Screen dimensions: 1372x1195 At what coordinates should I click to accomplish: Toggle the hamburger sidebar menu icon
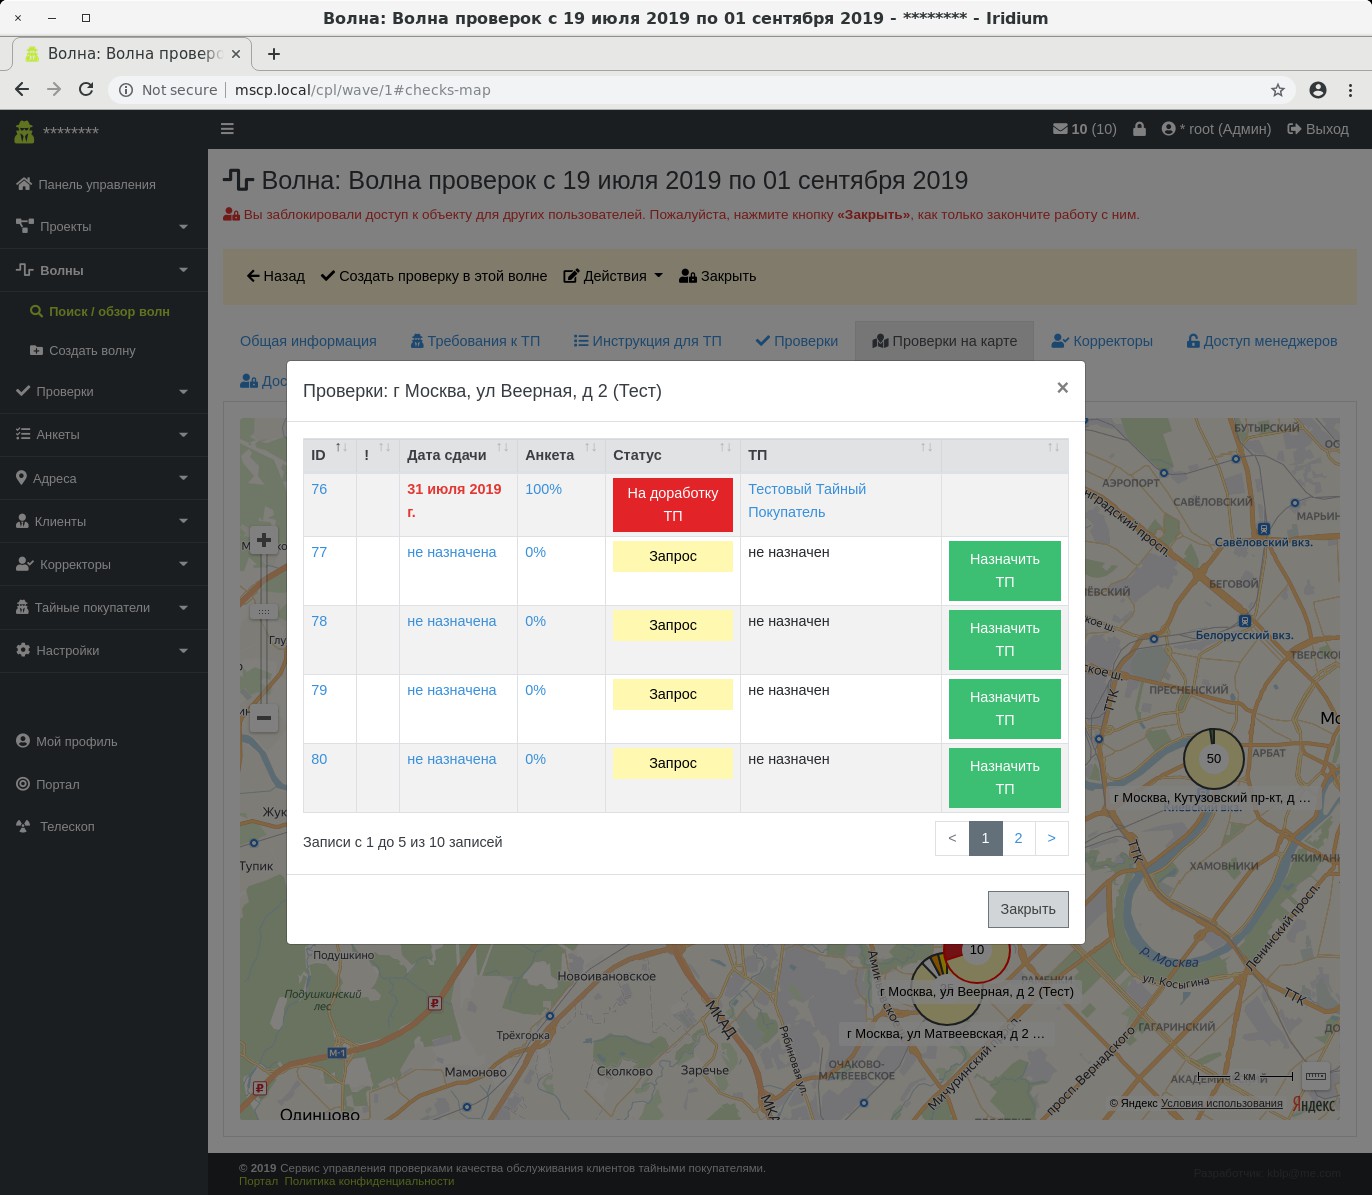[227, 129]
